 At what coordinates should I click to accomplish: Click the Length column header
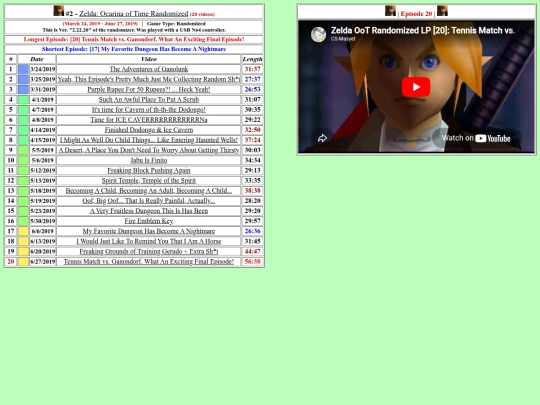(252, 59)
